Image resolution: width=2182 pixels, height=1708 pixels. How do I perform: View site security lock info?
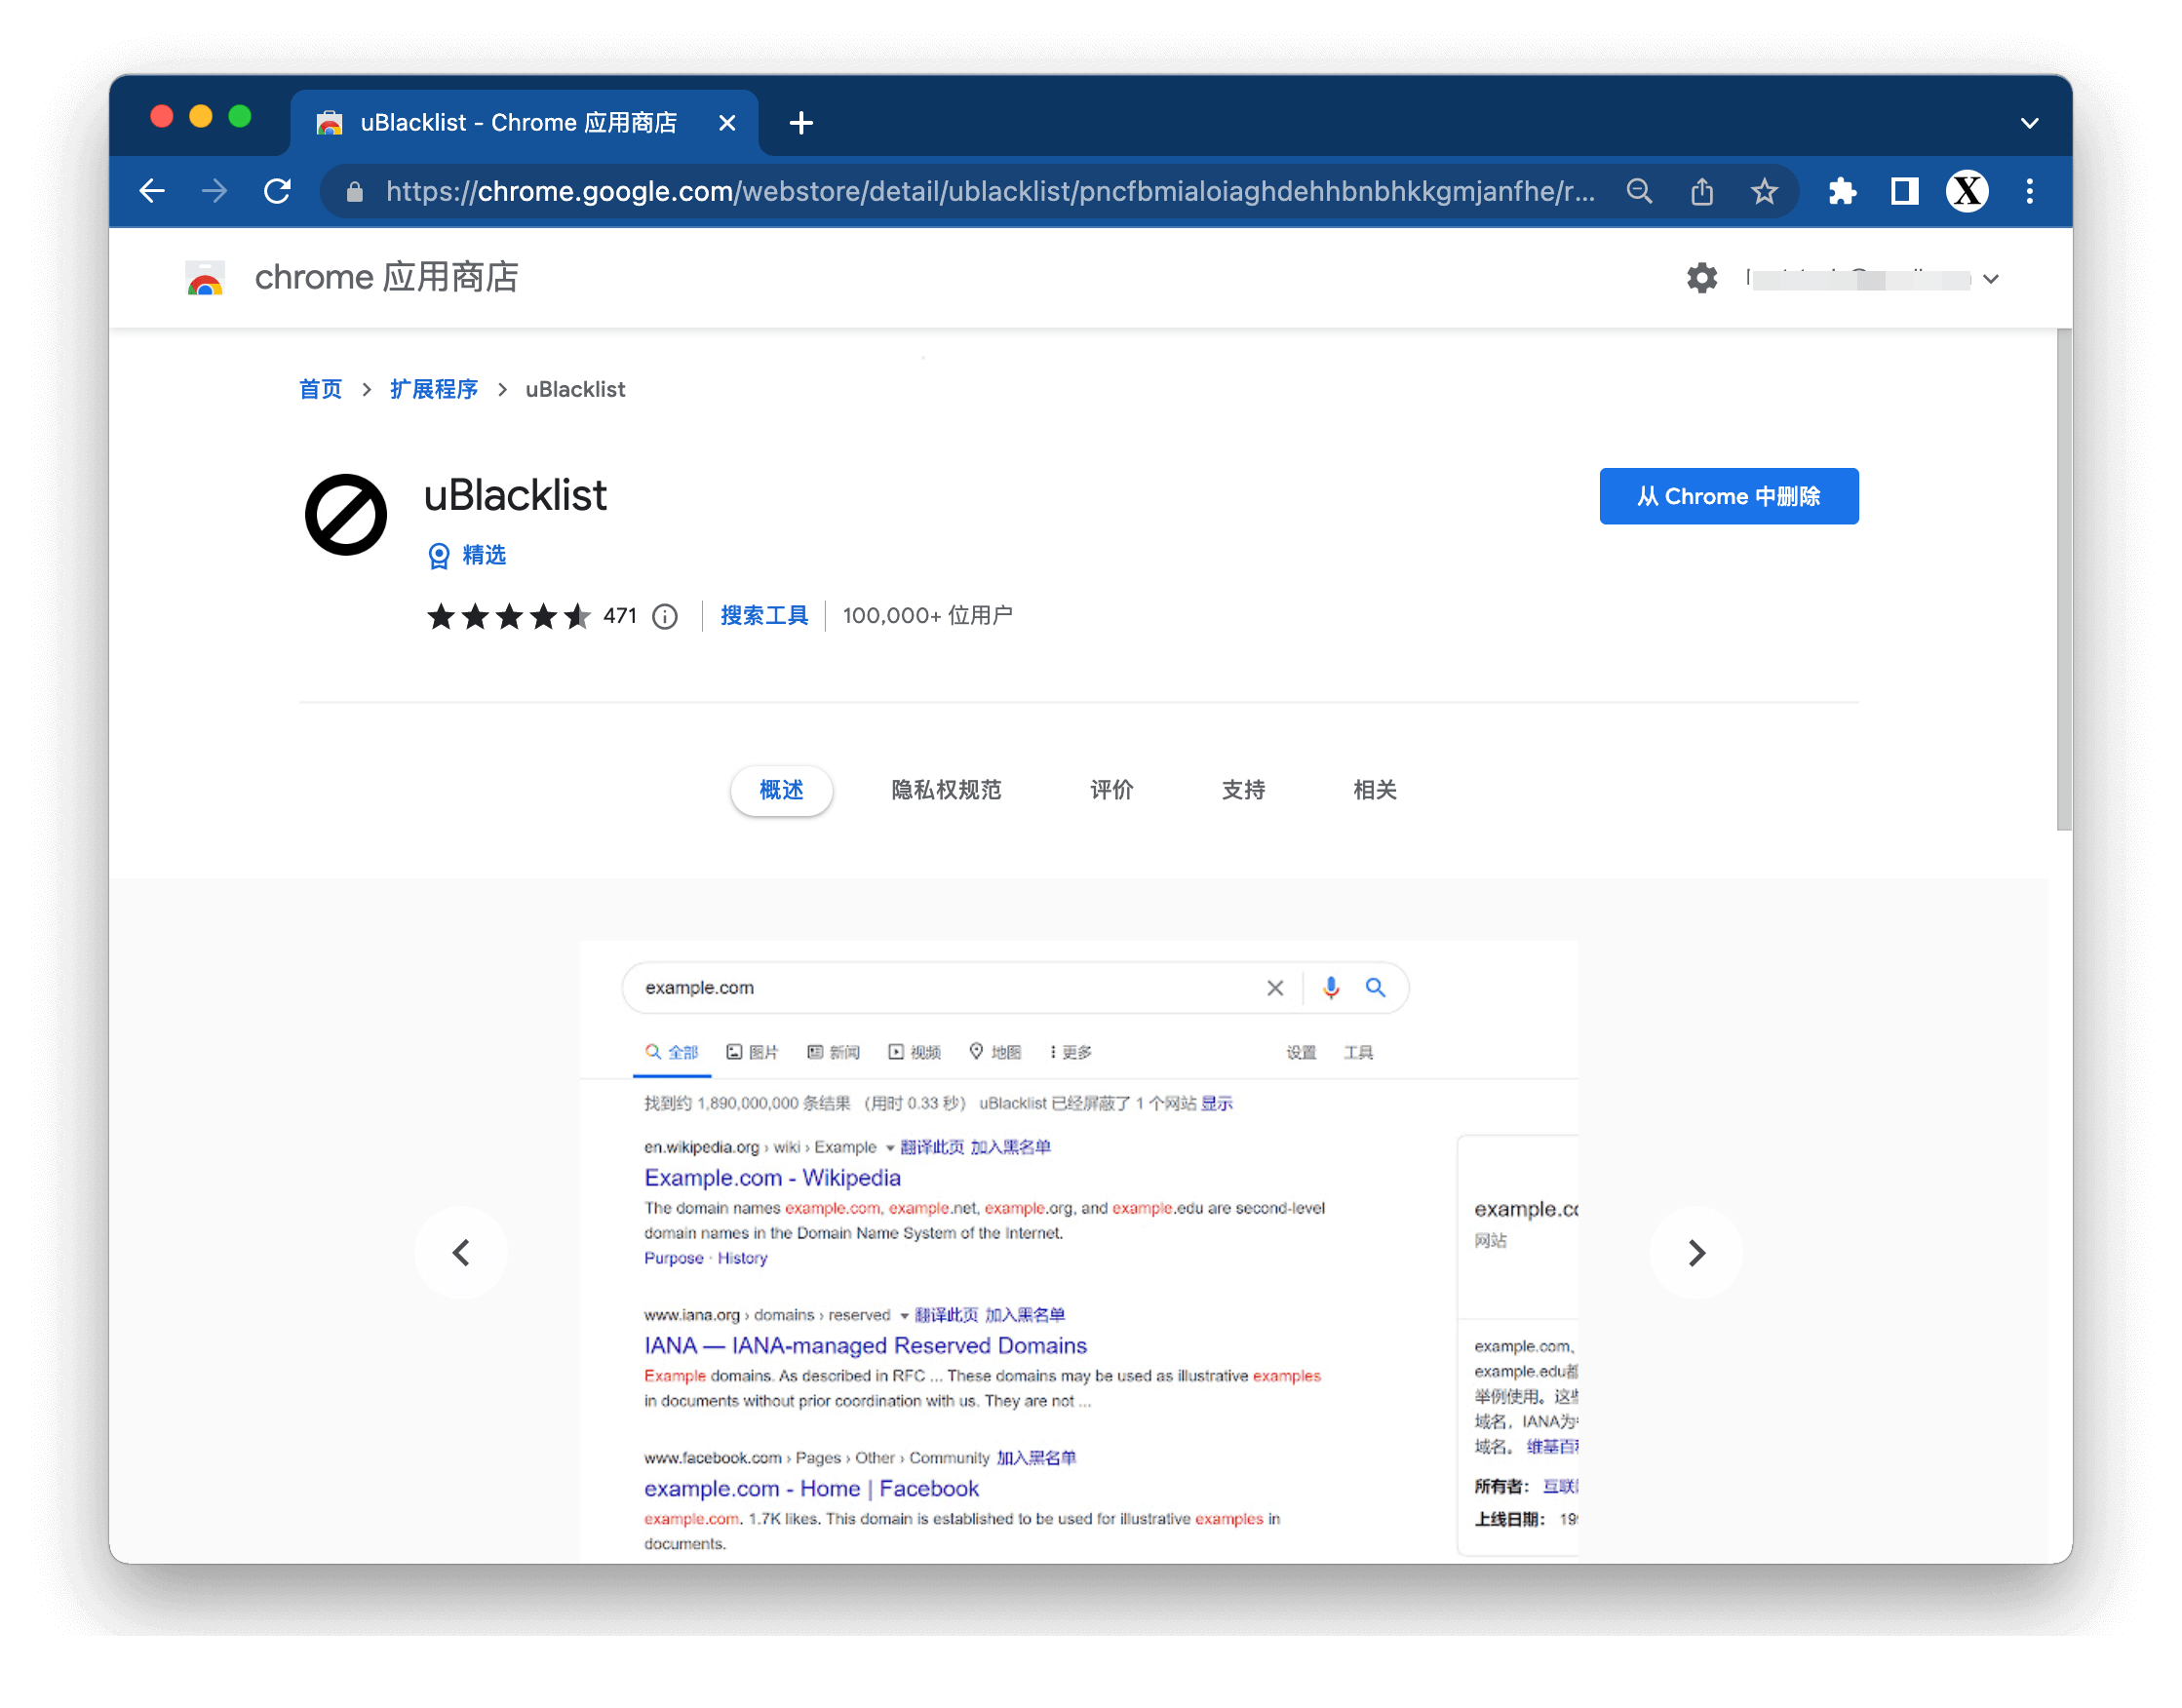point(354,191)
